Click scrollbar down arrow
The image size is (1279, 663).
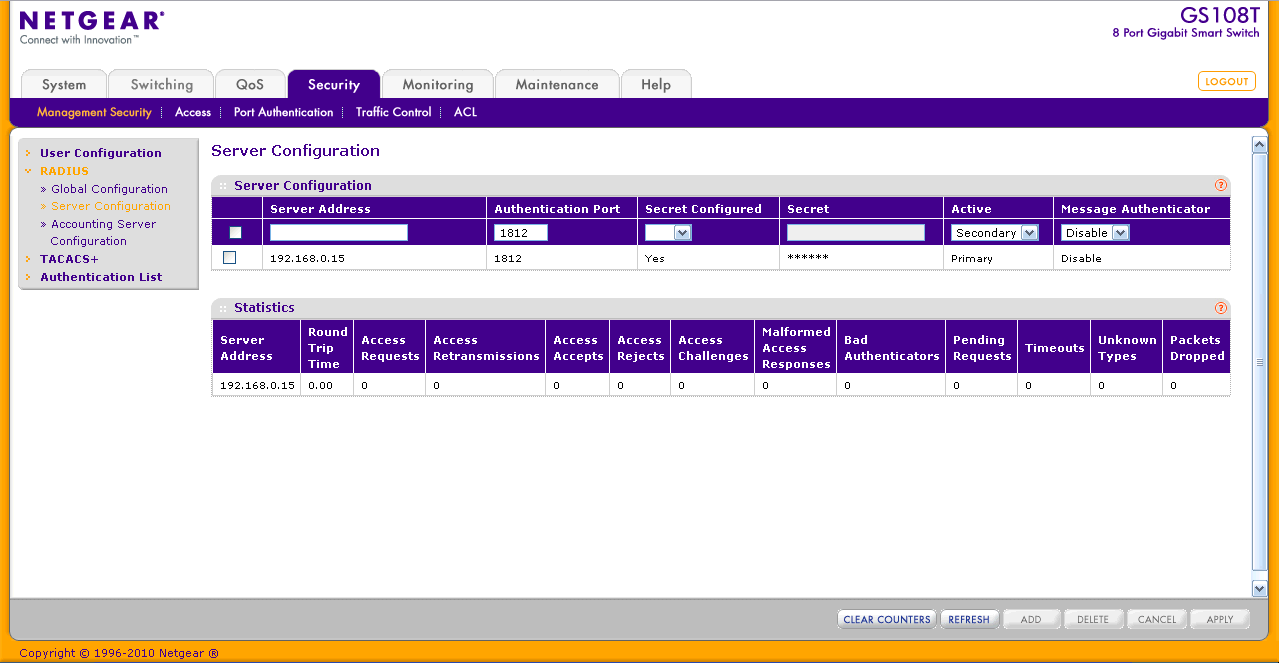(1259, 589)
